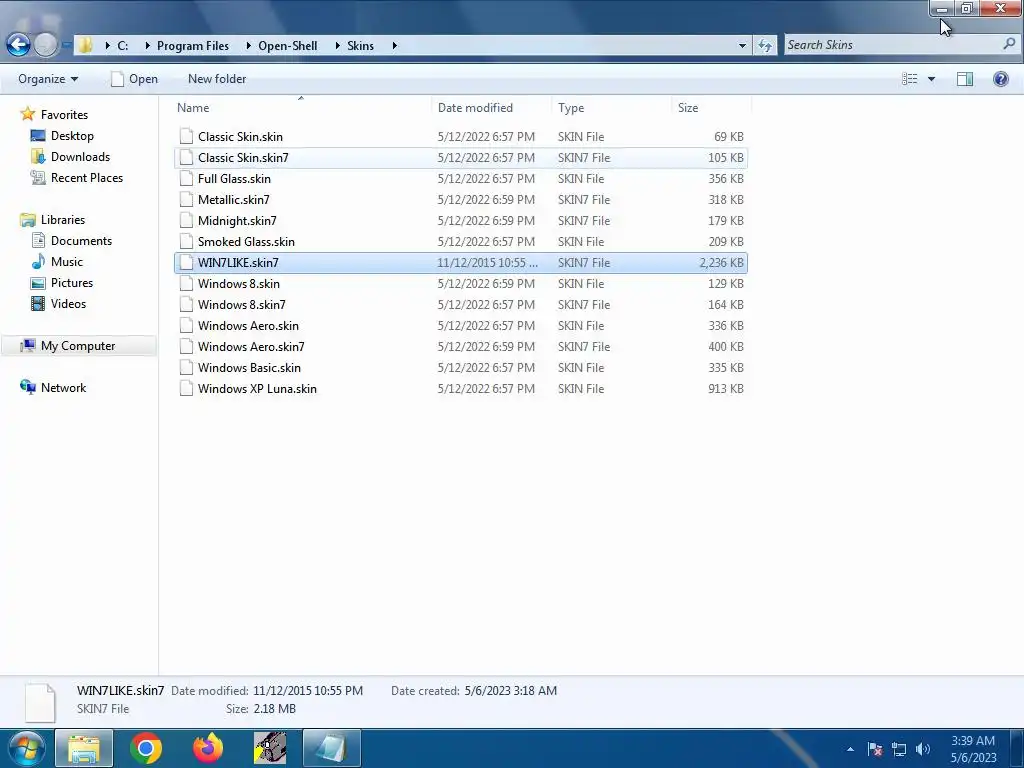
Task: Click the volume speaker tray icon
Action: [x=923, y=749]
